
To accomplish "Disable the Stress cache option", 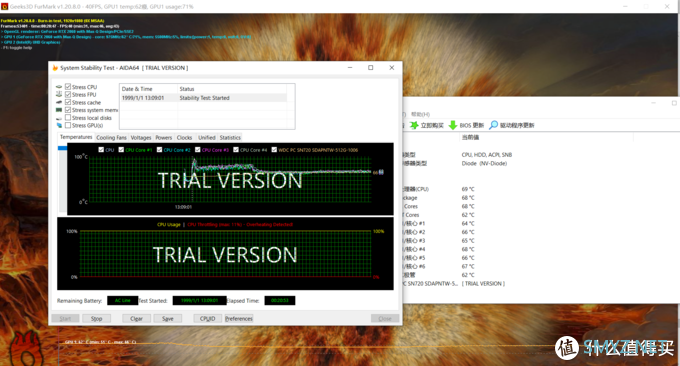I will click(68, 102).
